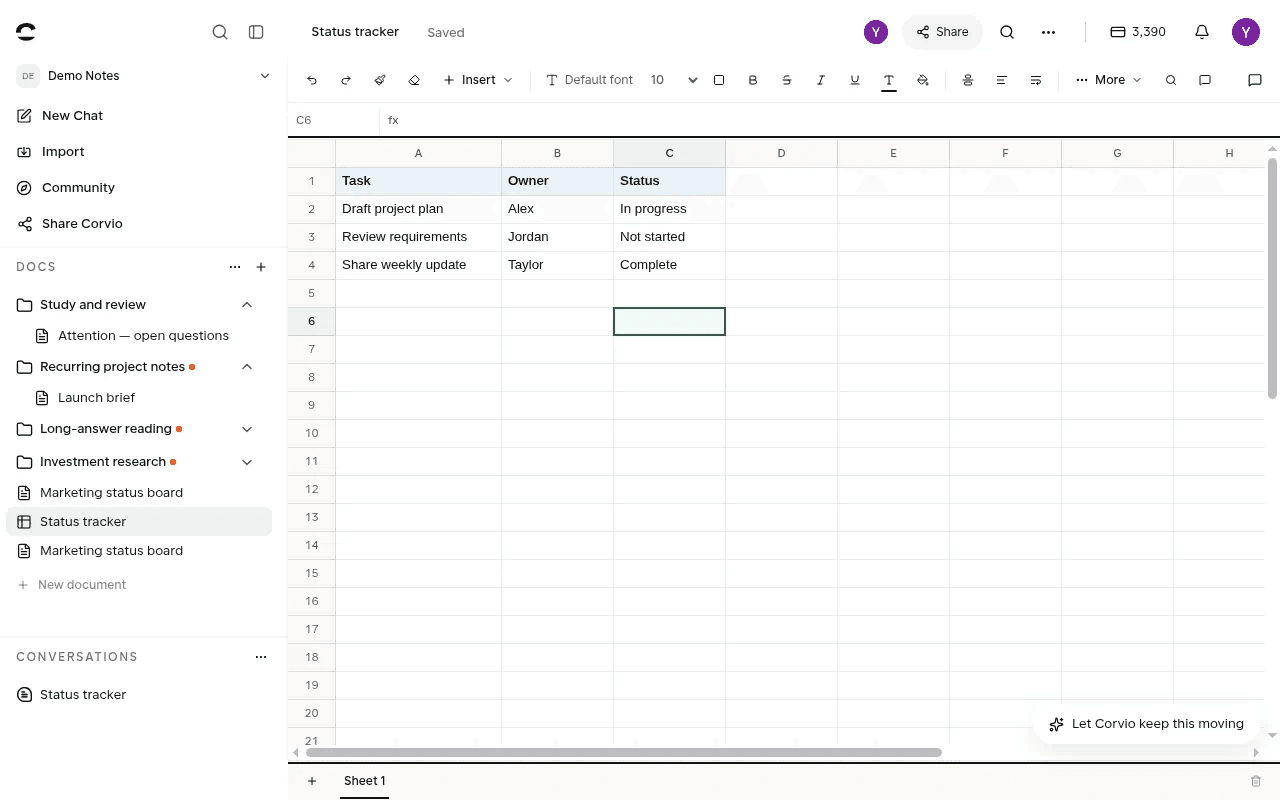The height and width of the screenshot is (800, 1280).
Task: Click the sidebar search magnifier
Action: point(220,32)
